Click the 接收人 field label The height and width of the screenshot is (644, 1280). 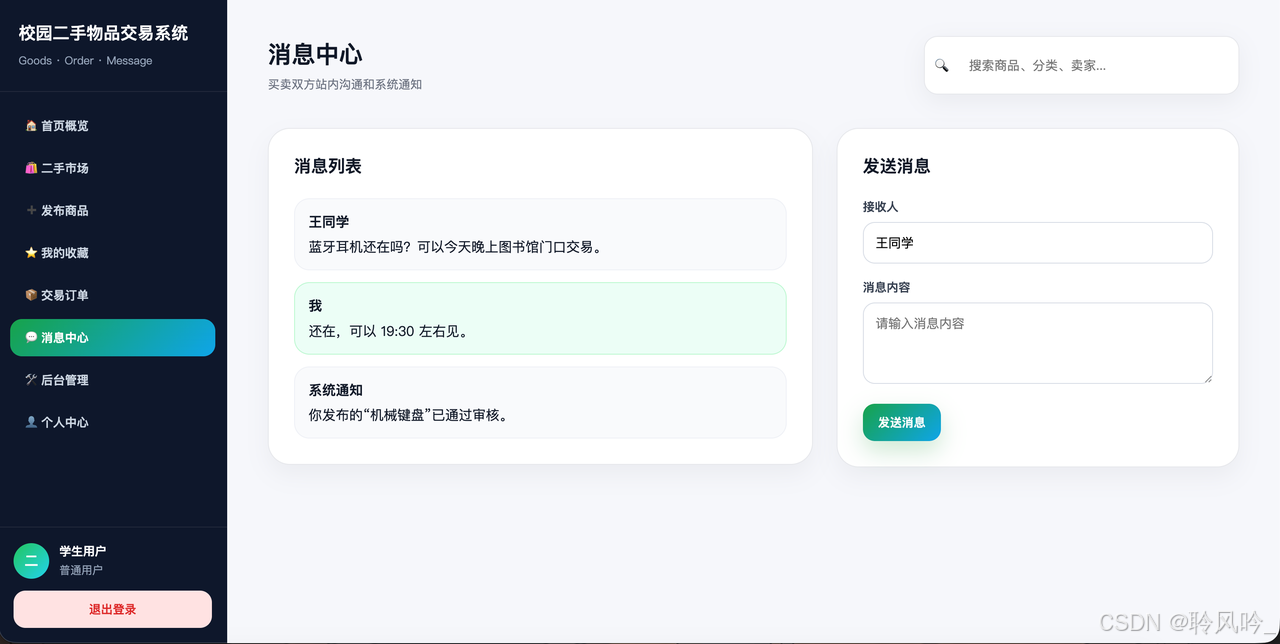pos(881,207)
